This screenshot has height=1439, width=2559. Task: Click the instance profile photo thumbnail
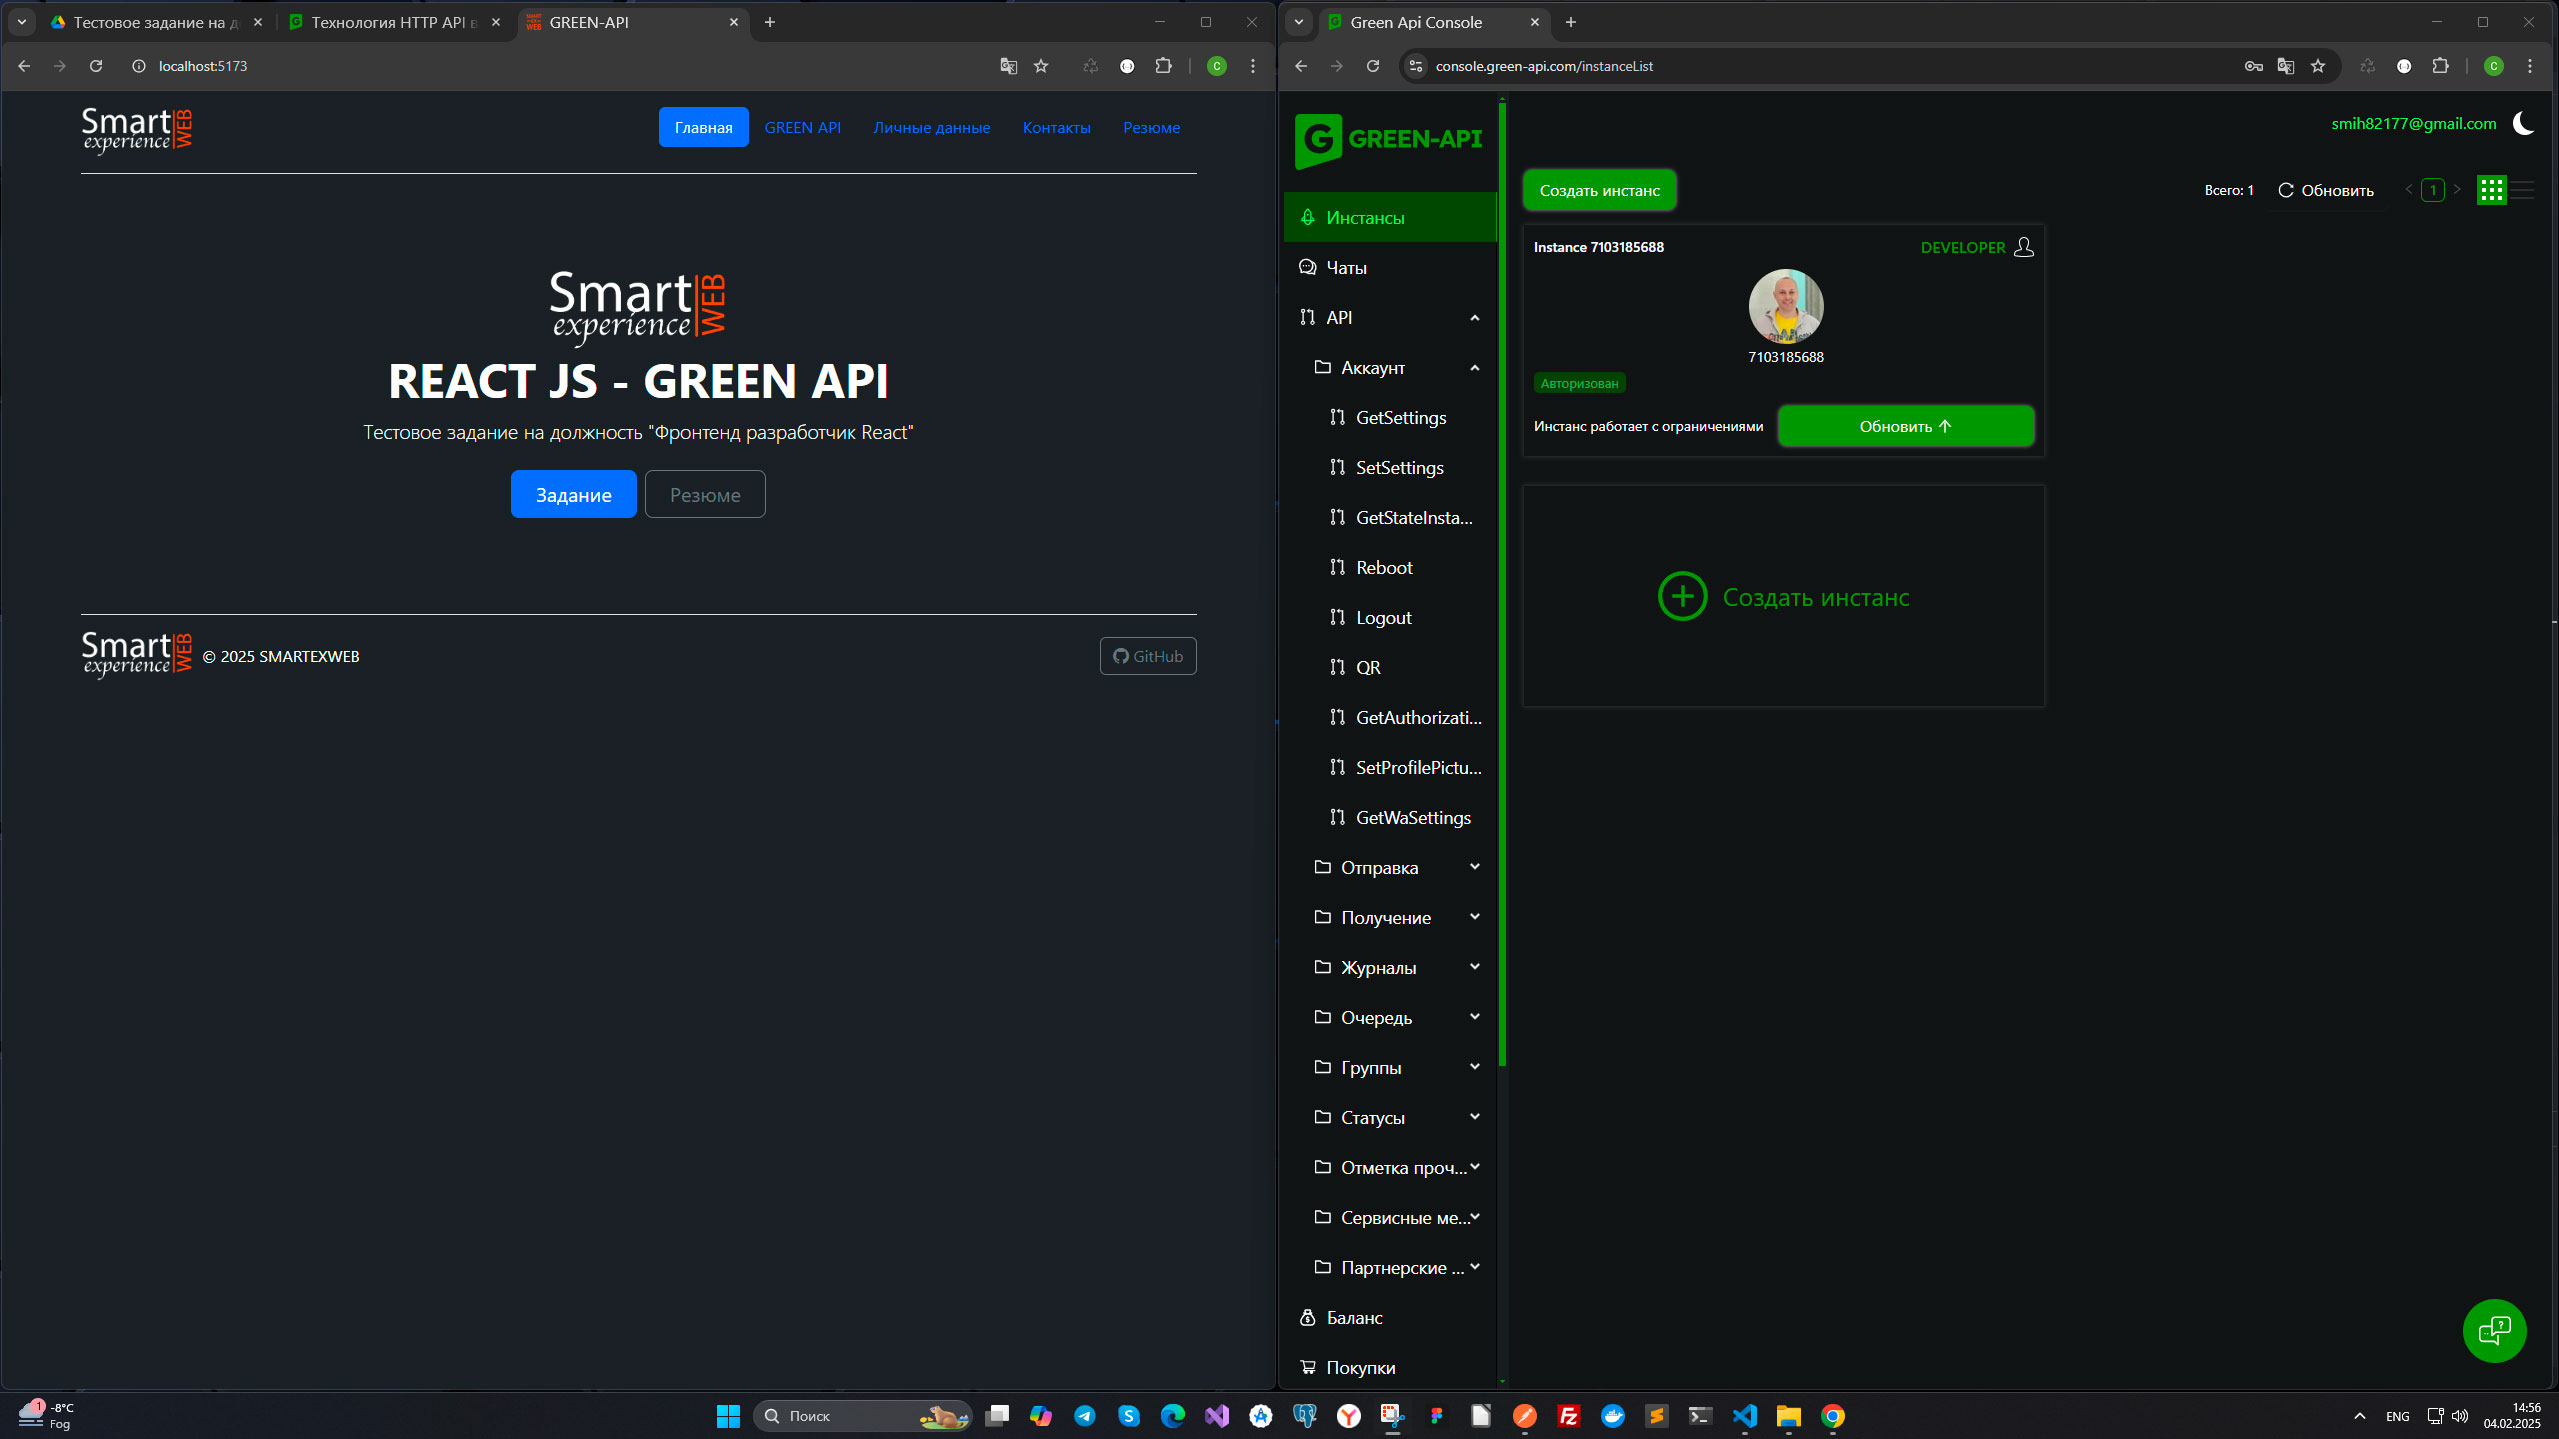(x=1785, y=306)
